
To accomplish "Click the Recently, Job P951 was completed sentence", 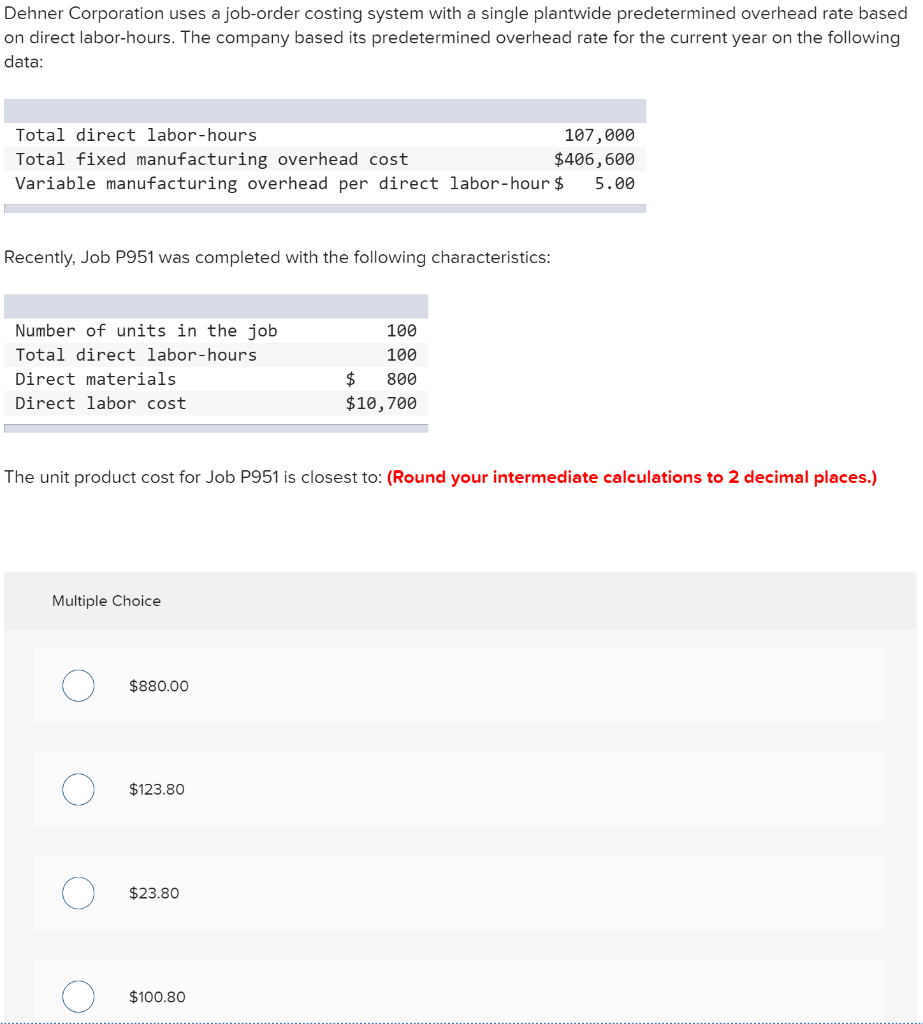I will (277, 257).
